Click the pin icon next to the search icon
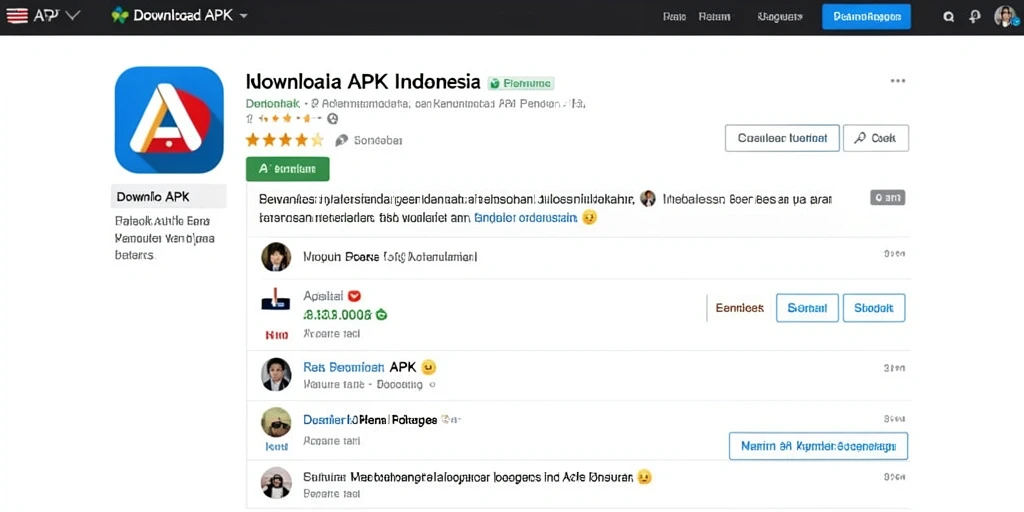This screenshot has width=1024, height=512. point(974,18)
